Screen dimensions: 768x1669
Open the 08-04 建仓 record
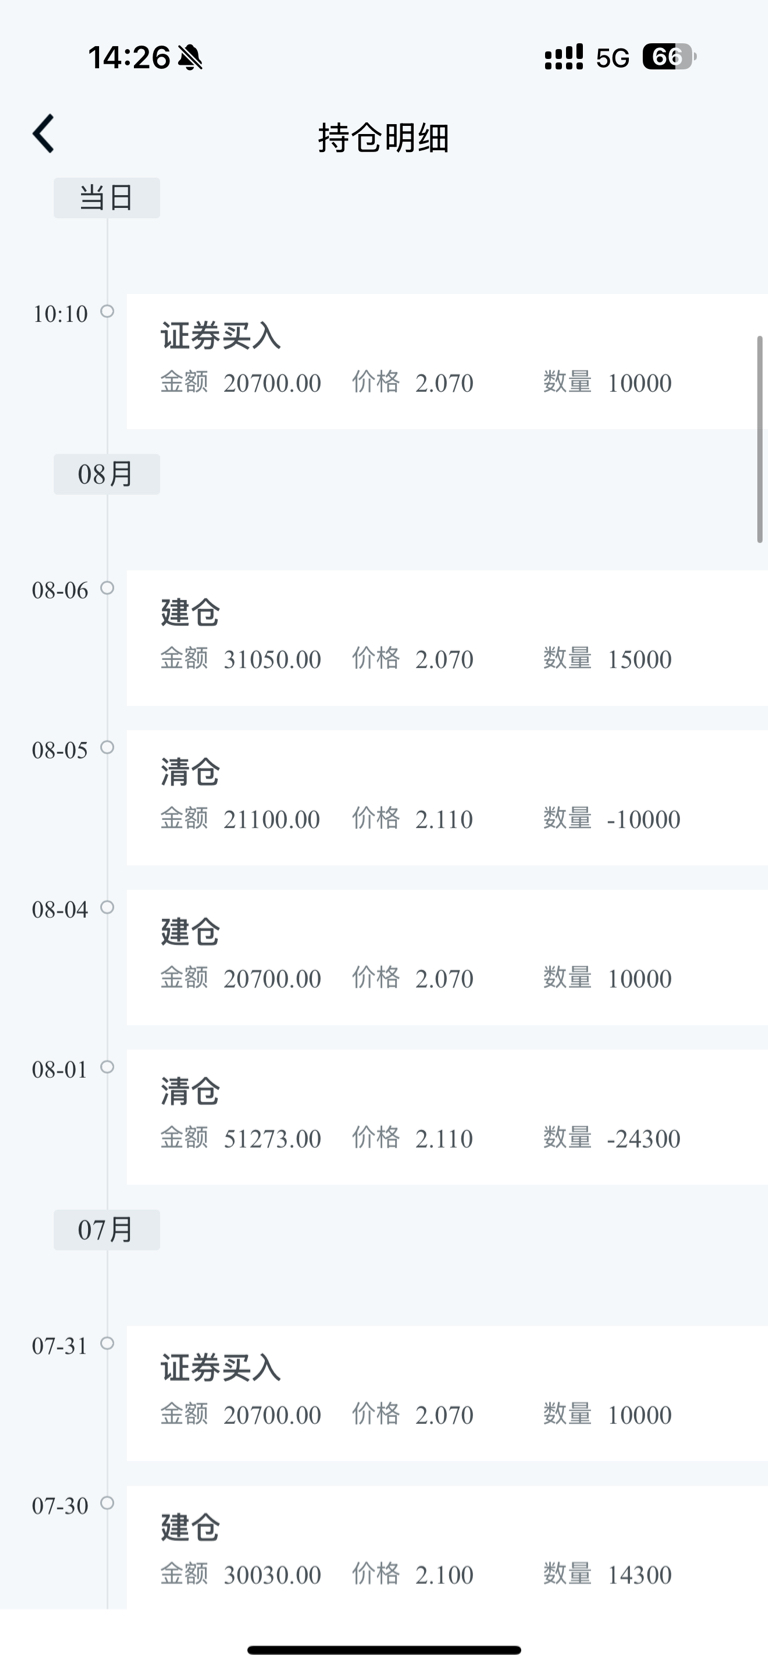point(447,957)
